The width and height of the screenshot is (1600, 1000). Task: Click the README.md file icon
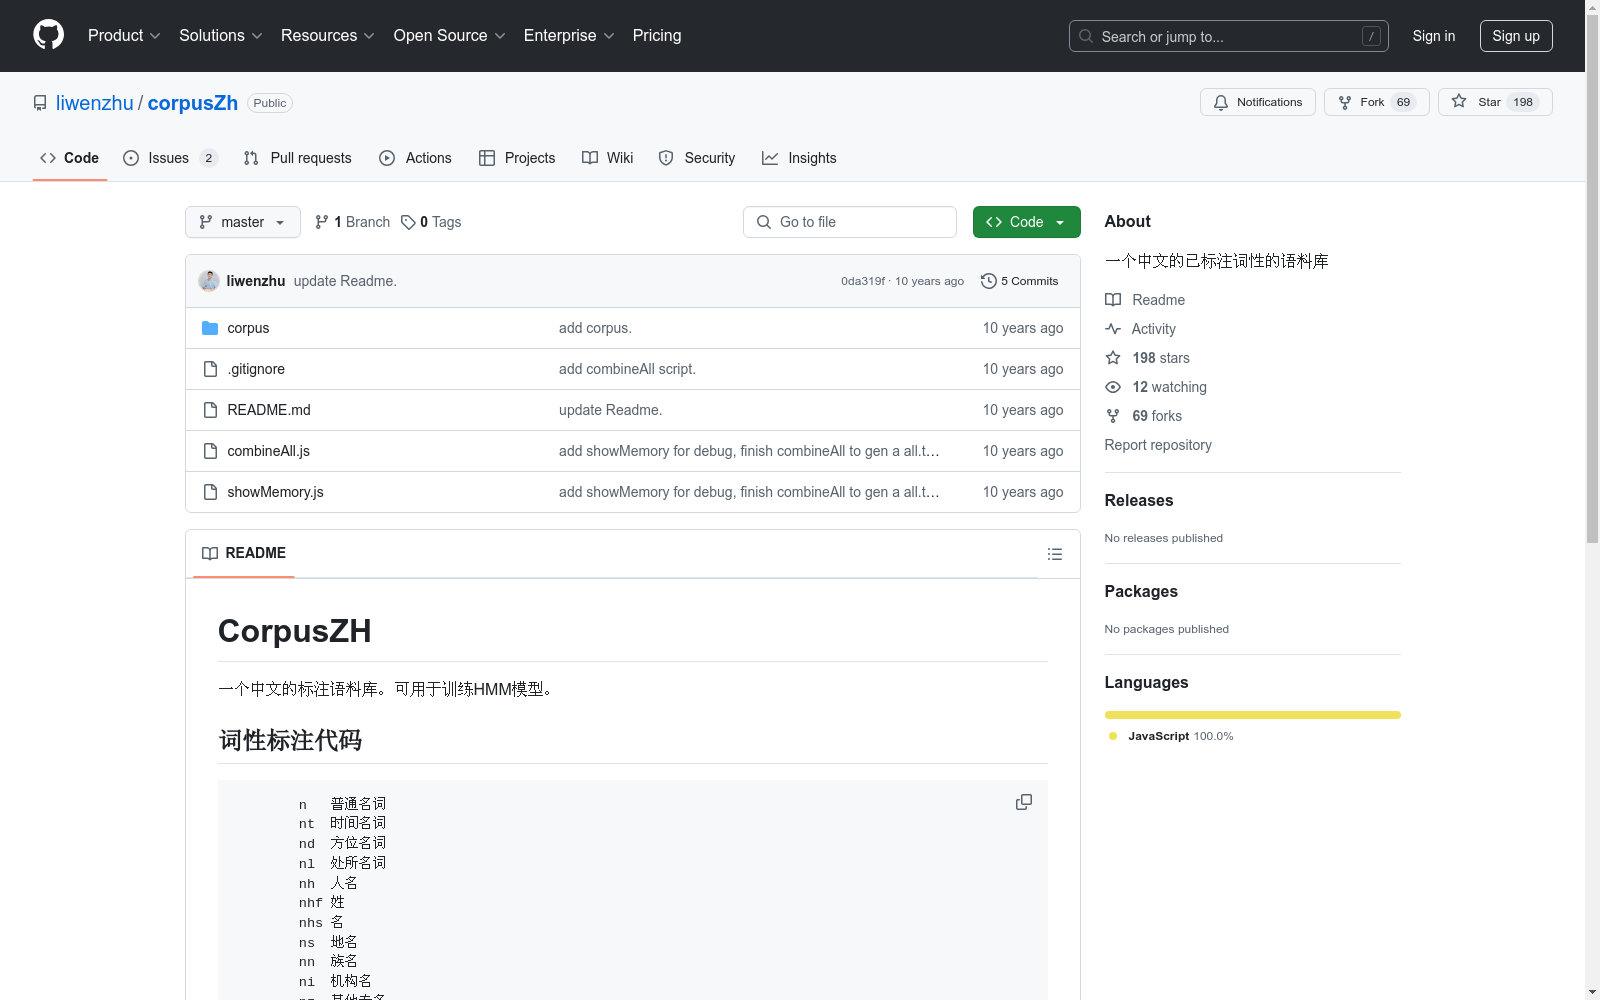(x=210, y=410)
